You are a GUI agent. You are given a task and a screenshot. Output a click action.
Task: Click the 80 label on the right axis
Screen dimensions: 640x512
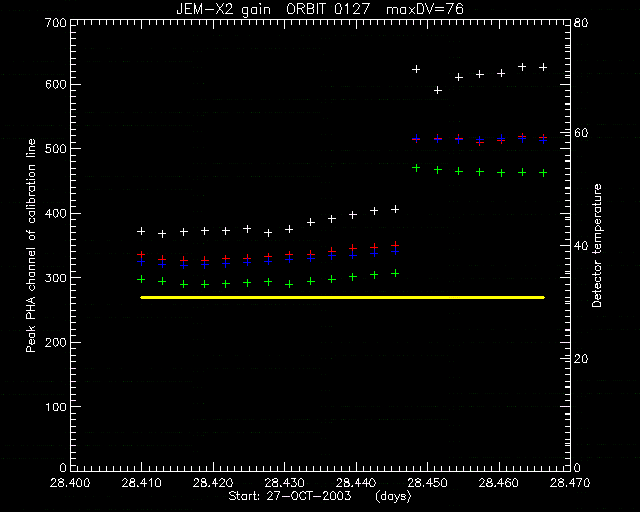click(x=581, y=22)
